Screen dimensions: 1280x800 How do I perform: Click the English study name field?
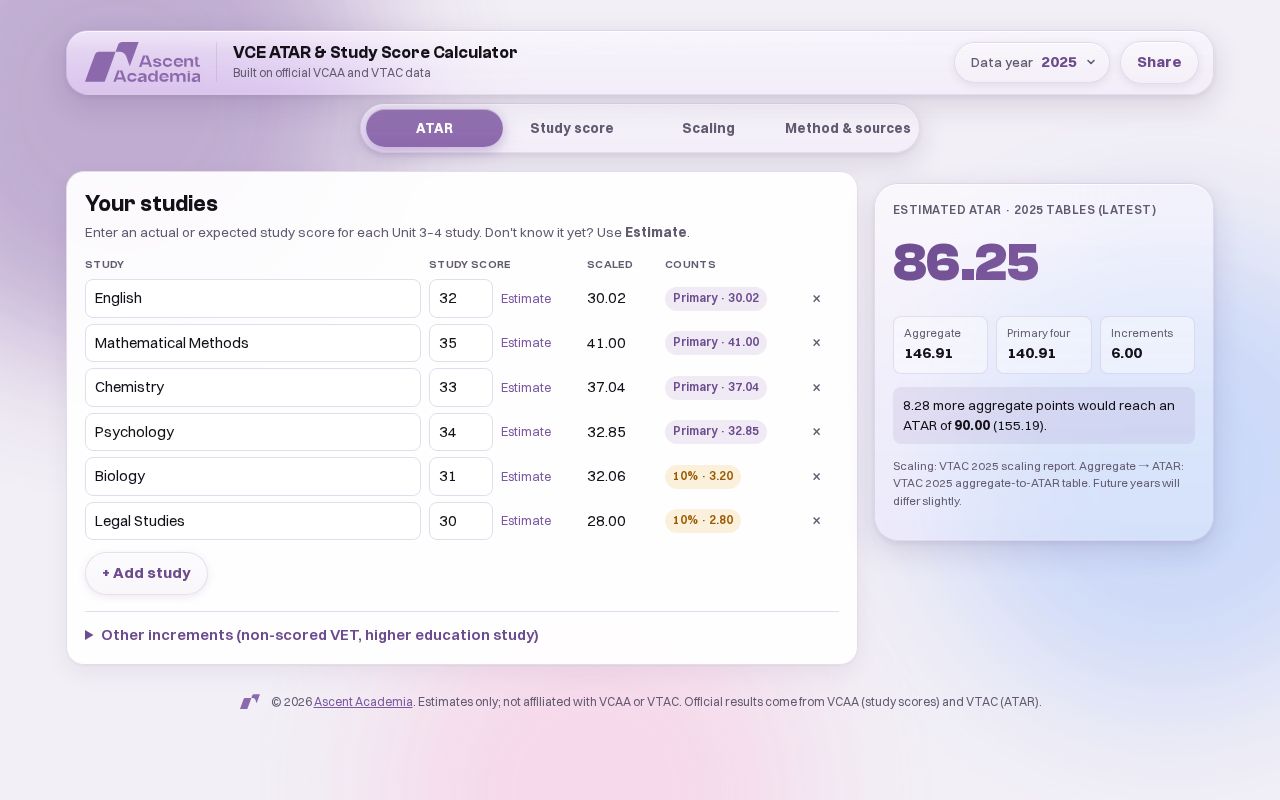coord(253,299)
